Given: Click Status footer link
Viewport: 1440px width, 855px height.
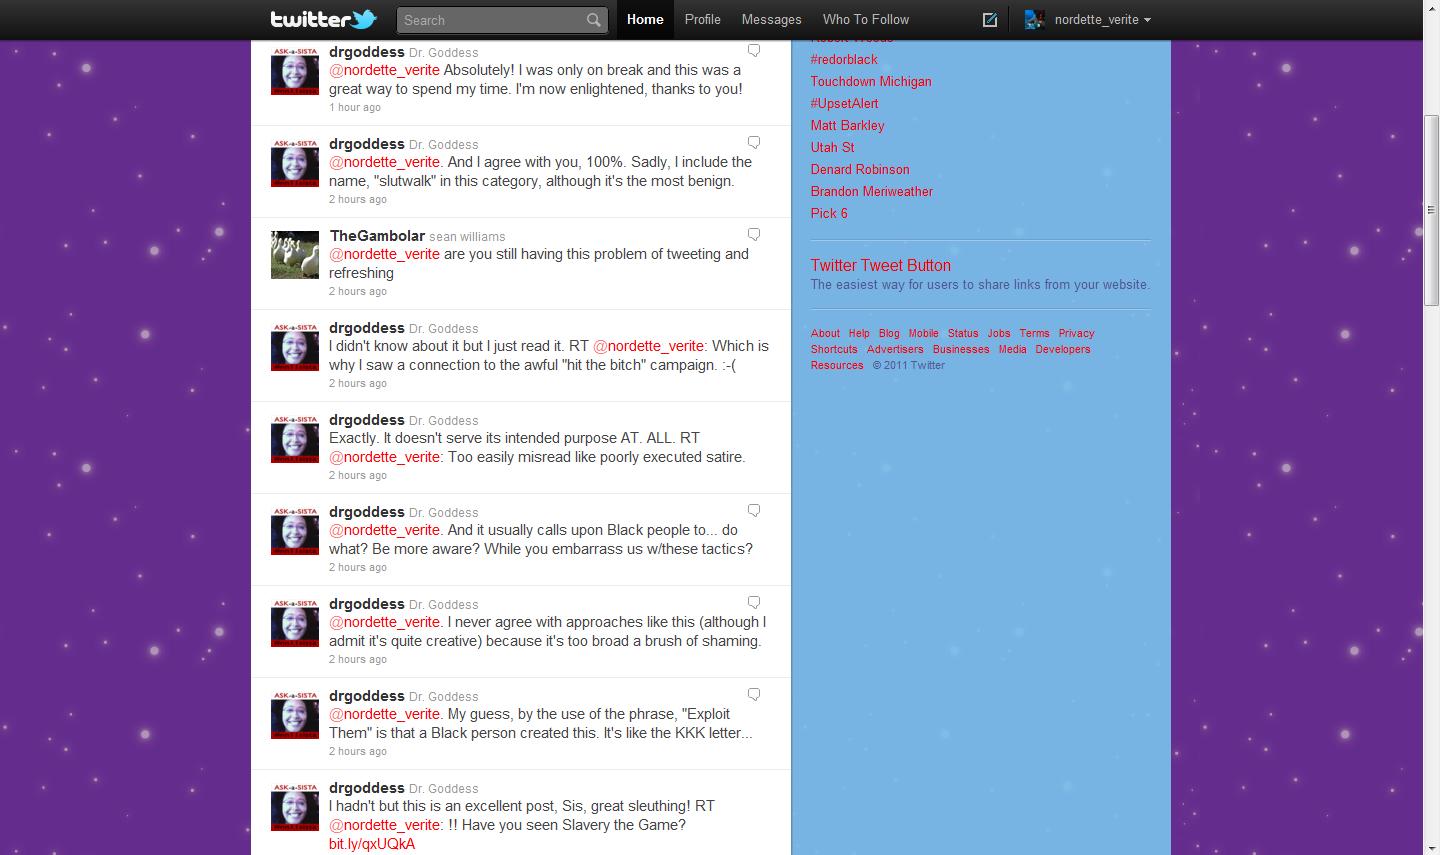Looking at the screenshot, I should click(963, 333).
